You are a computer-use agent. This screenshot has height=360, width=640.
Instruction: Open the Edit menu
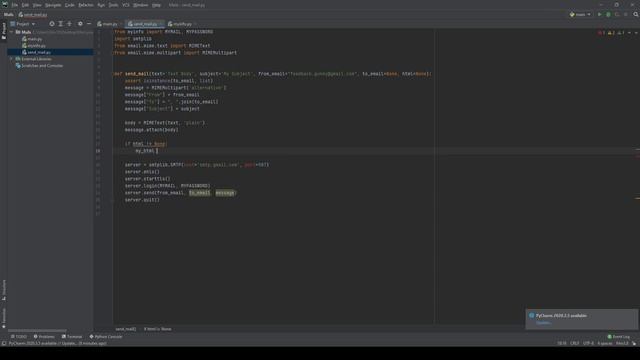[25, 5]
